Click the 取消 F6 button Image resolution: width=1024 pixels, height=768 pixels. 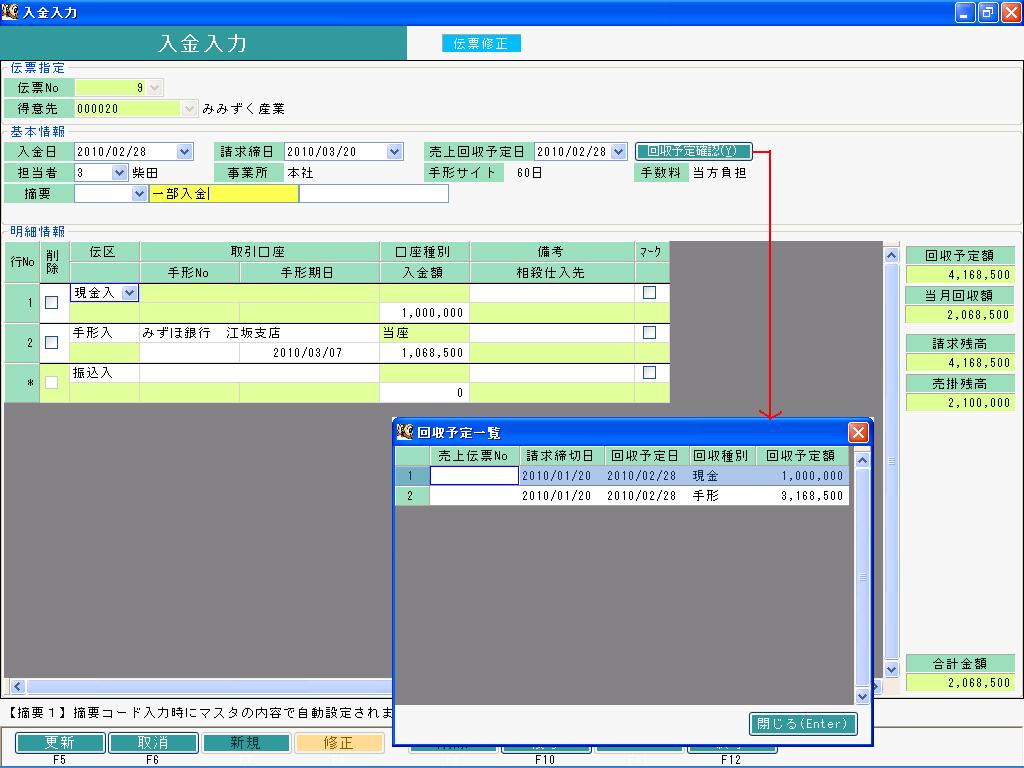[x=153, y=743]
